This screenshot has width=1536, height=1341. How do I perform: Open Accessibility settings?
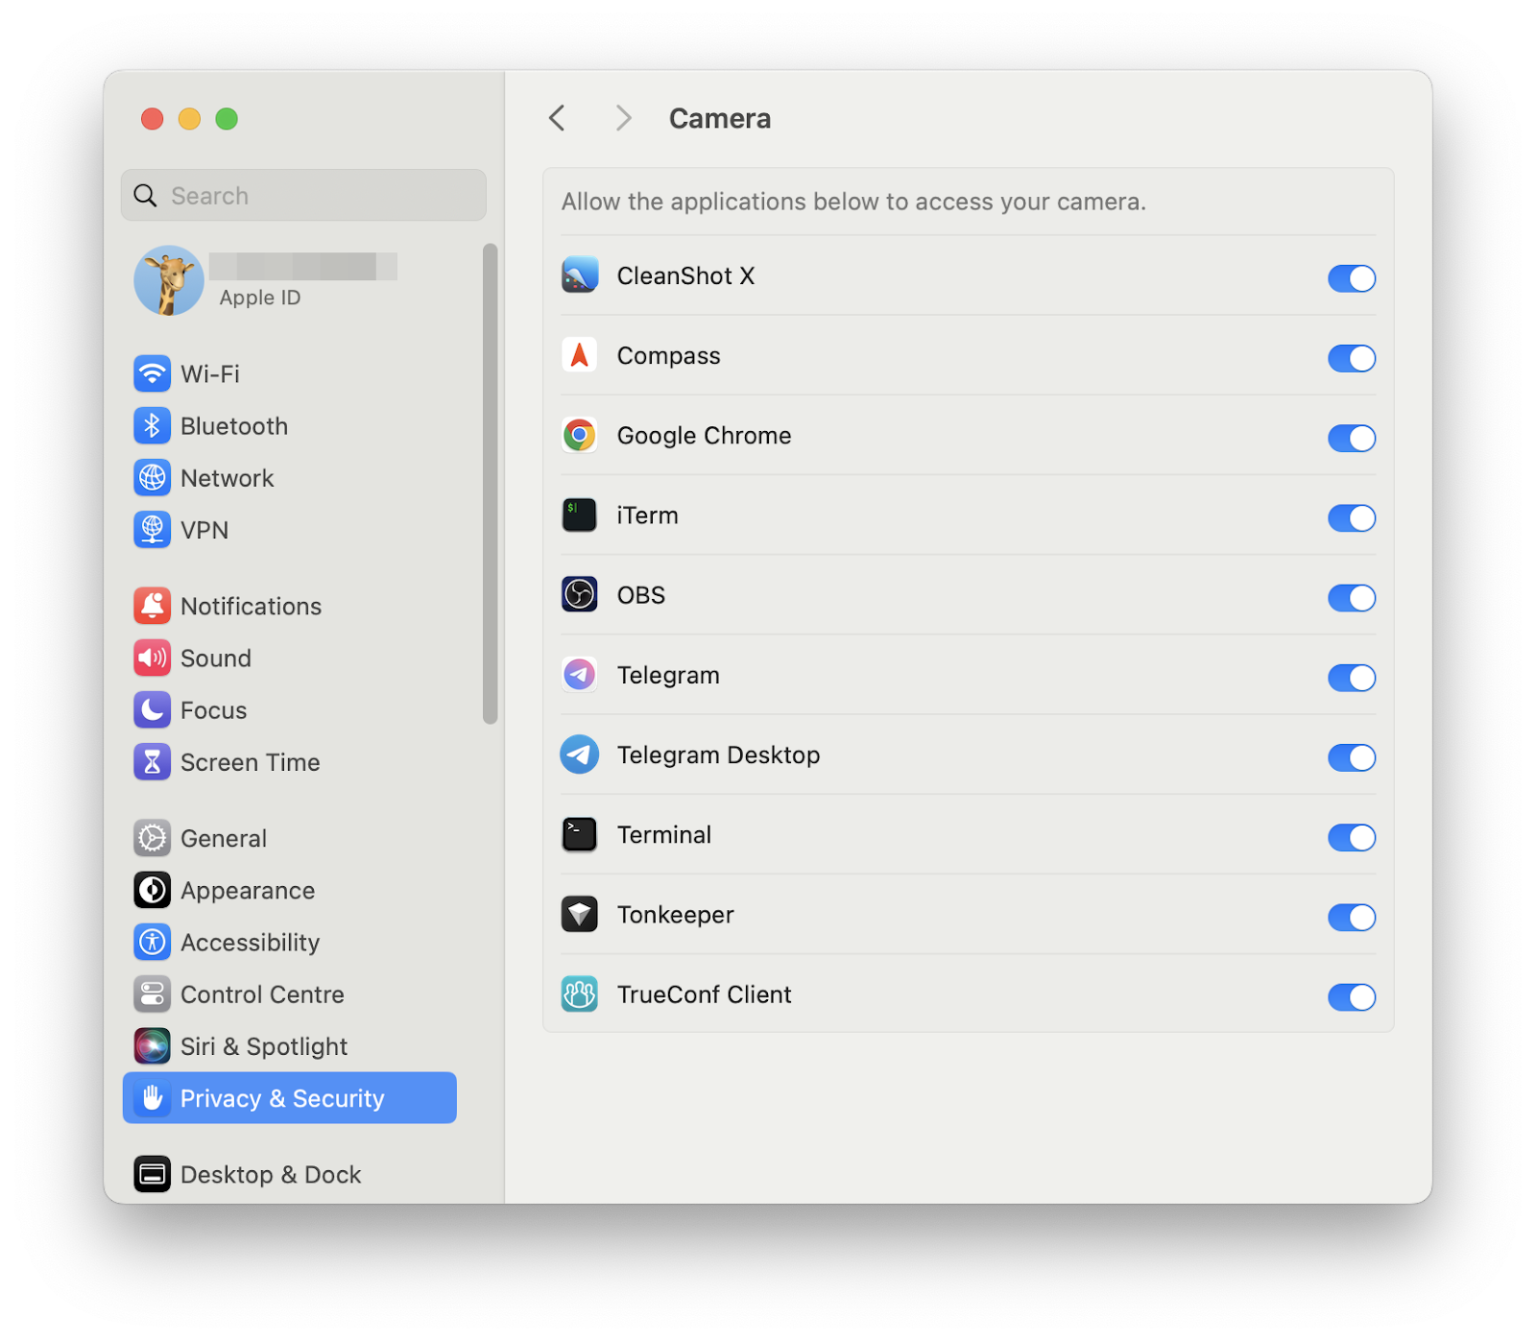pyautogui.click(x=249, y=942)
